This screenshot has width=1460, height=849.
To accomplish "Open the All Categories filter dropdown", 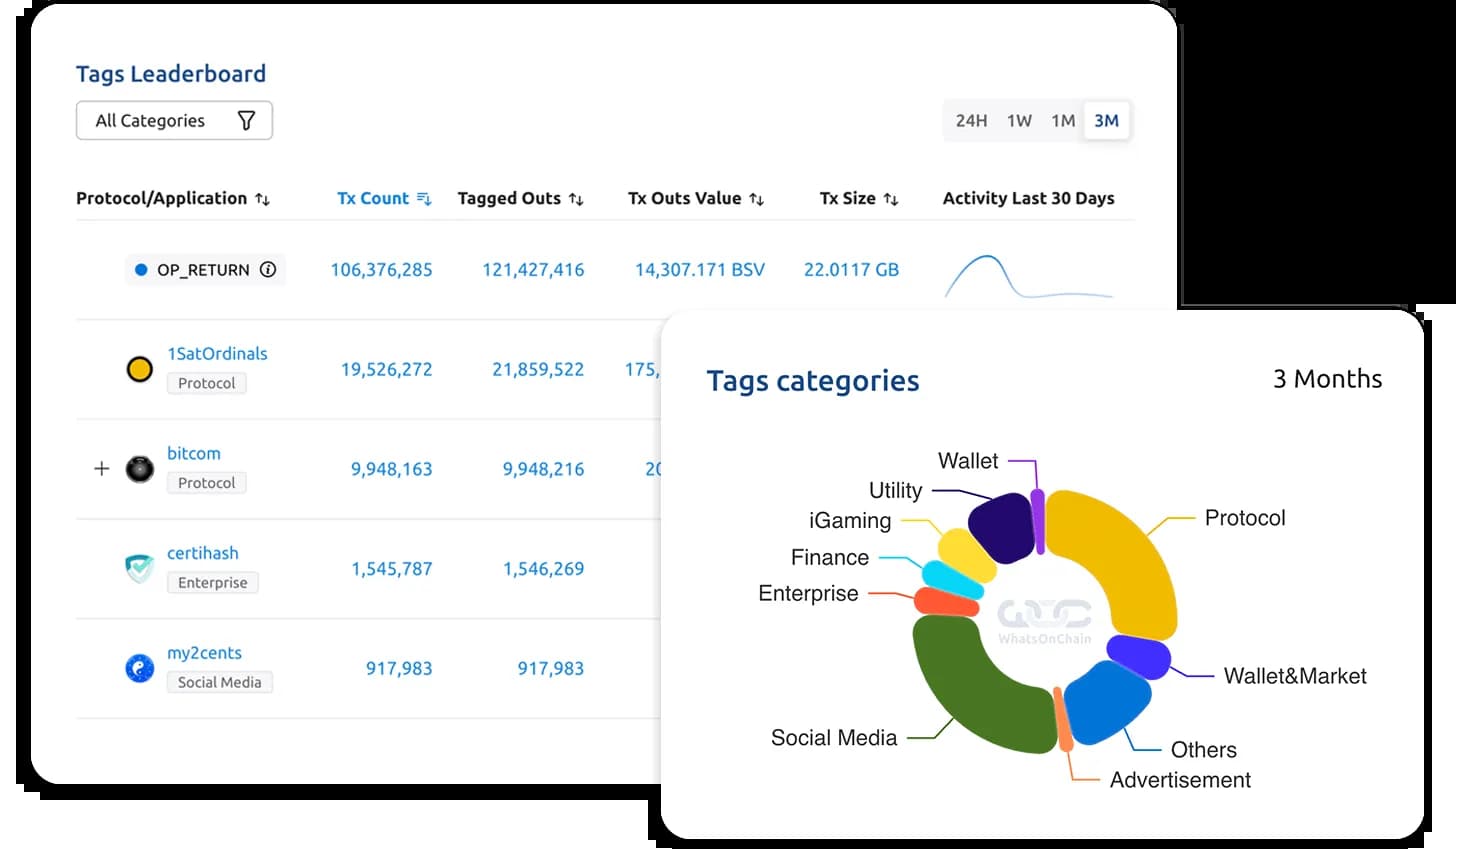I will 174,120.
